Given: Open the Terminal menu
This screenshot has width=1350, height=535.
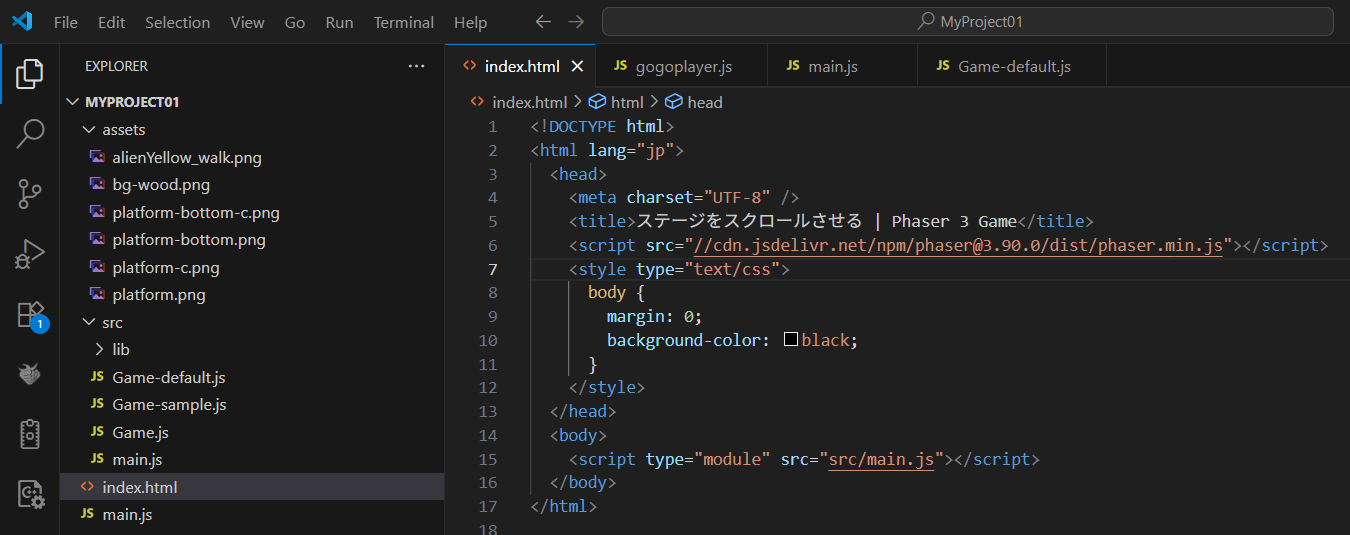Looking at the screenshot, I should 404,22.
